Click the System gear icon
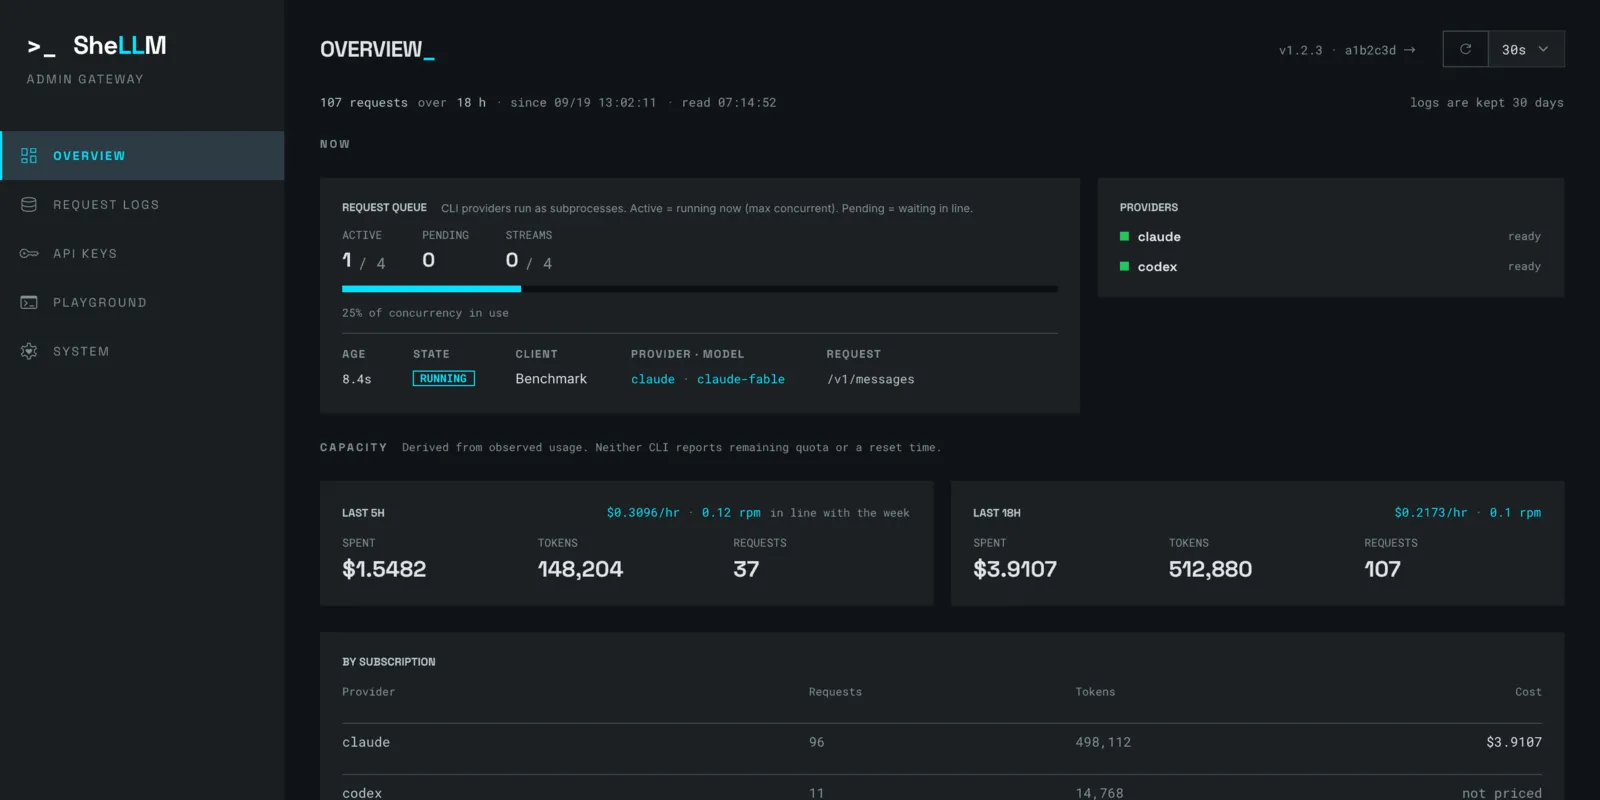1600x800 pixels. 29,352
